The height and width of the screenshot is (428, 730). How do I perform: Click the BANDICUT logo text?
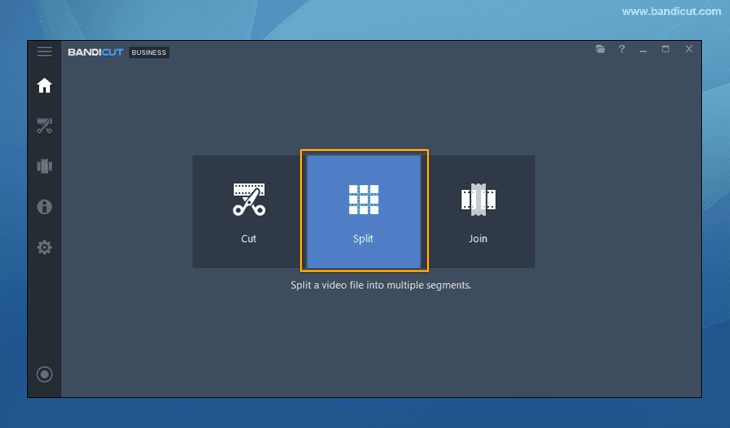(95, 52)
